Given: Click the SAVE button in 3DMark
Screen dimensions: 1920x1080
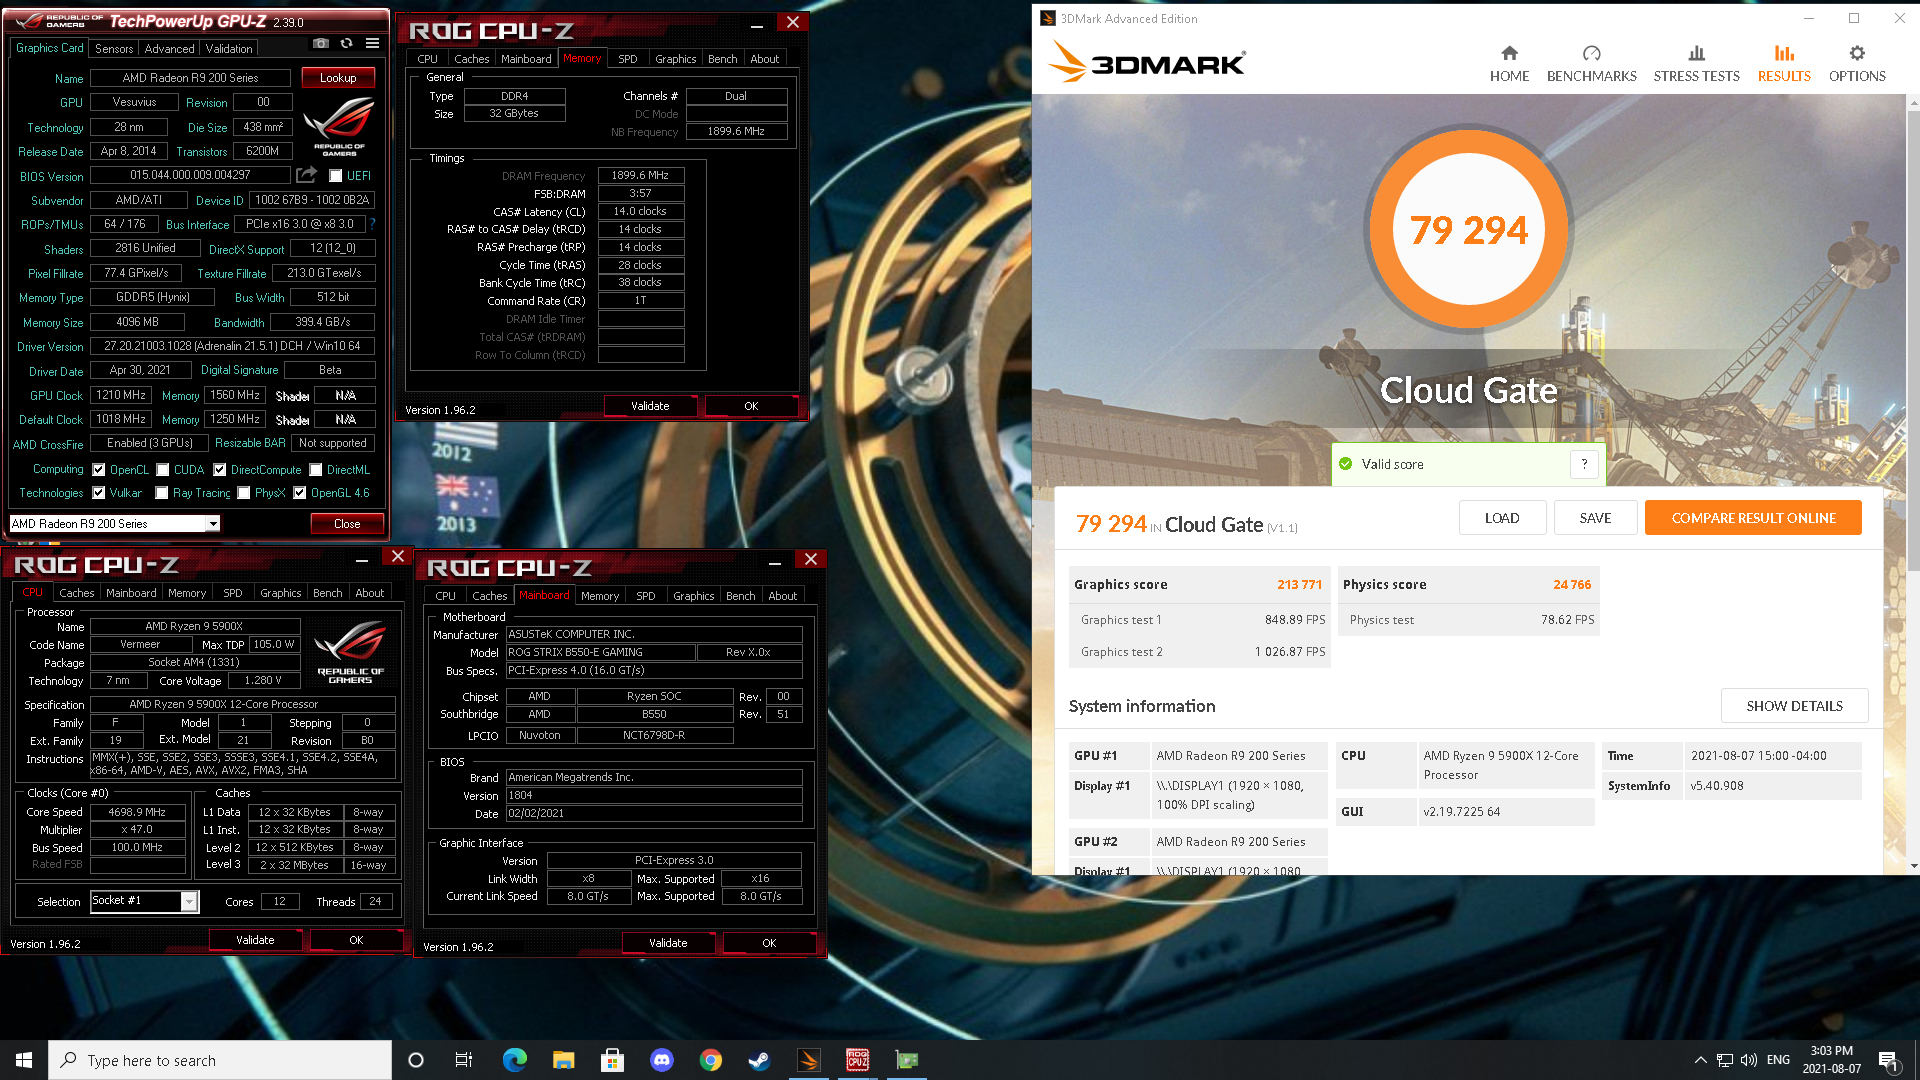Looking at the screenshot, I should pyautogui.click(x=1595, y=518).
